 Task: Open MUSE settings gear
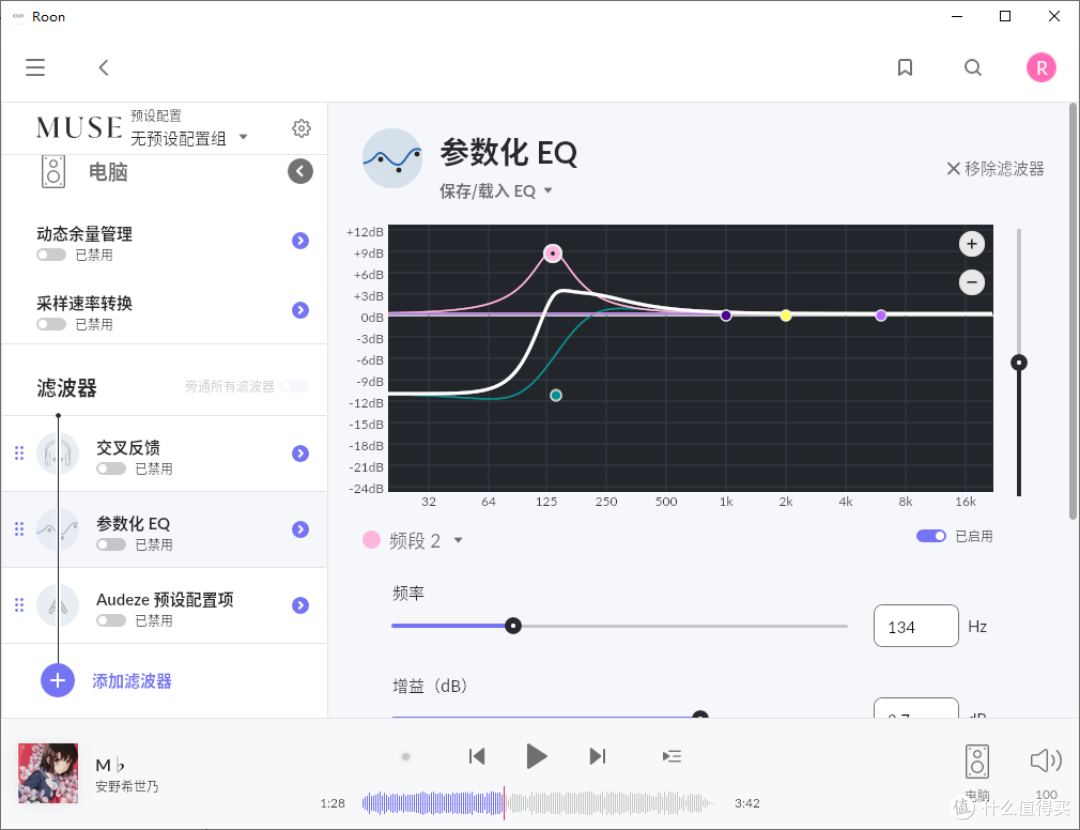pyautogui.click(x=301, y=128)
